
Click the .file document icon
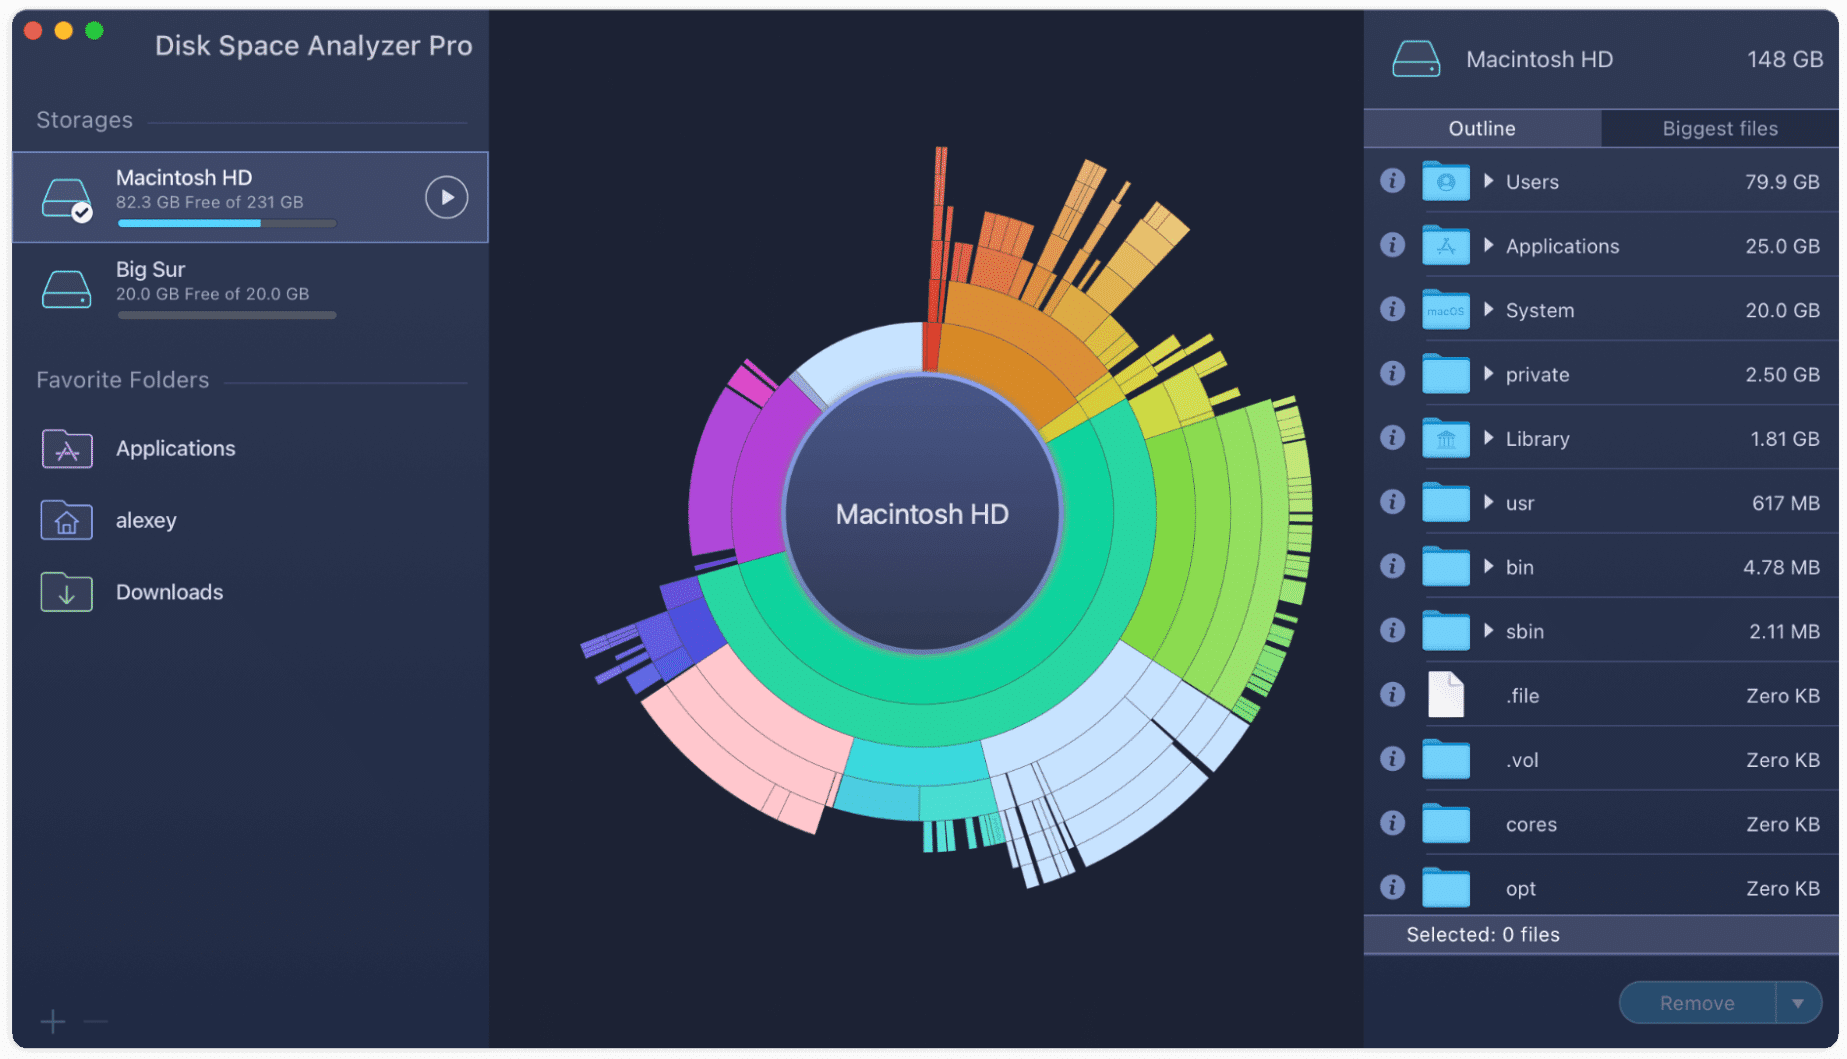point(1446,694)
